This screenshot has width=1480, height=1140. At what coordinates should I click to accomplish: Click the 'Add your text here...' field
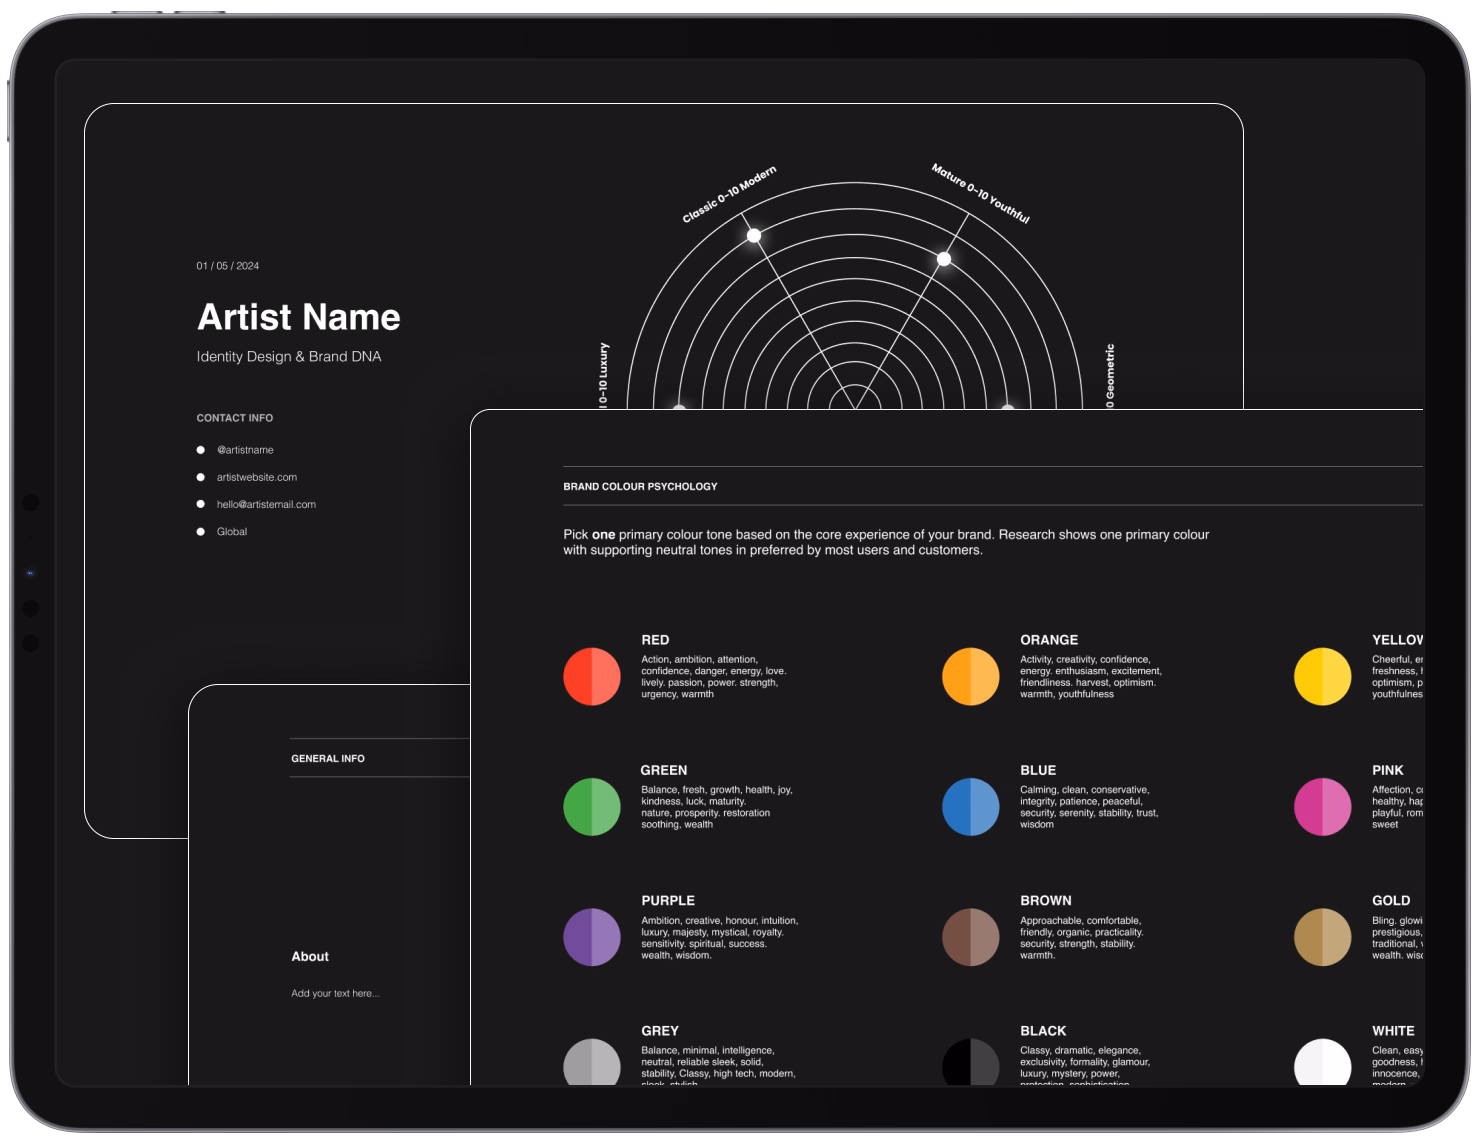335,994
